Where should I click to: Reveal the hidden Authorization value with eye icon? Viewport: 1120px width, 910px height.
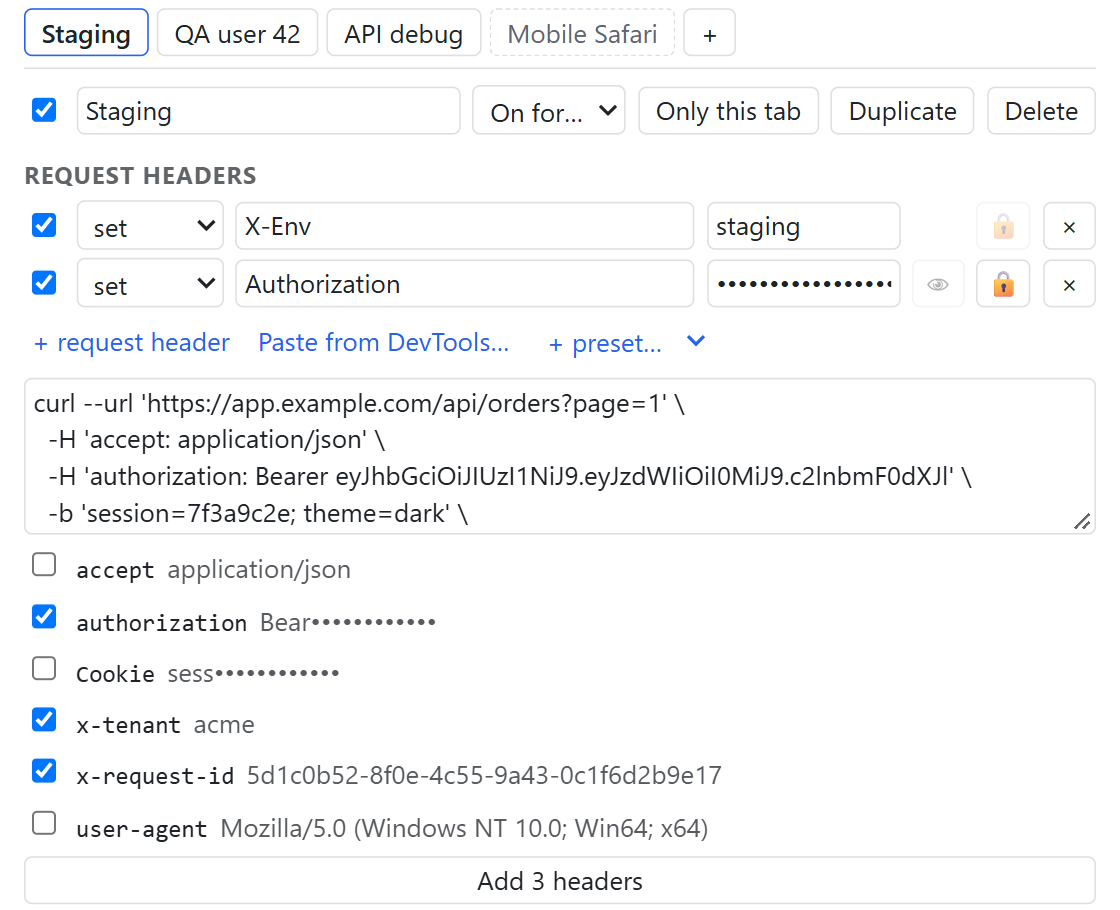point(938,284)
